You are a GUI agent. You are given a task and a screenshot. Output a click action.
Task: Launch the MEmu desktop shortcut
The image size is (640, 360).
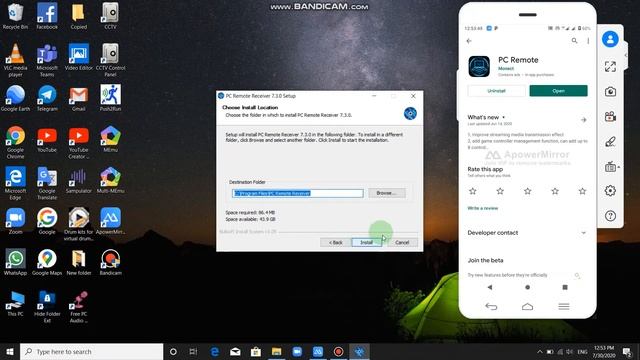pyautogui.click(x=110, y=139)
